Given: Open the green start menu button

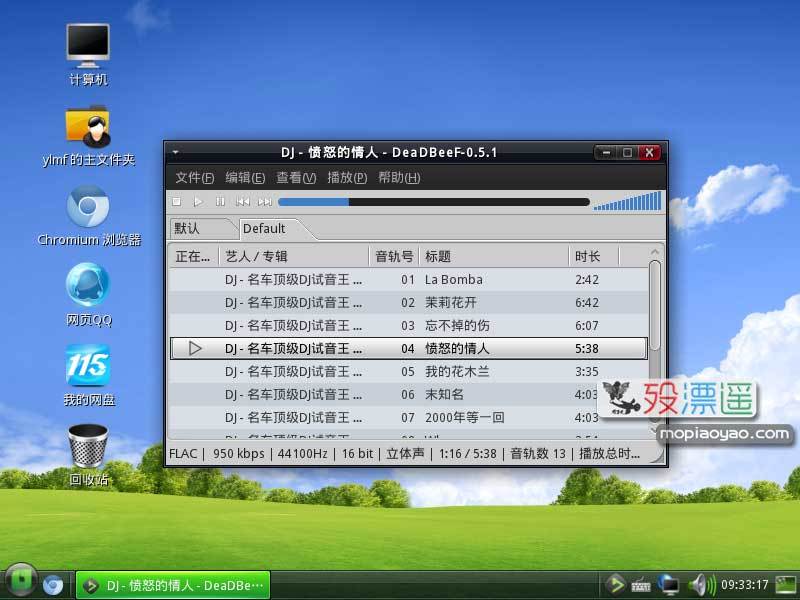Looking at the screenshot, I should click(21, 581).
